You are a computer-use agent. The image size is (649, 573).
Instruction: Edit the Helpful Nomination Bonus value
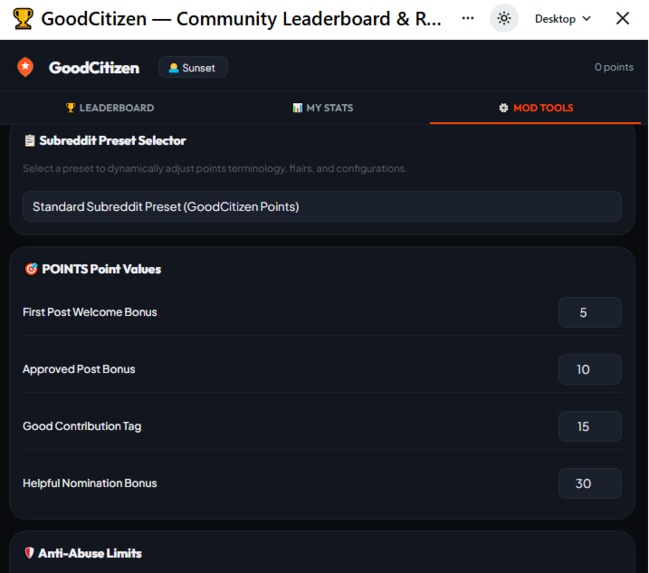click(x=590, y=483)
